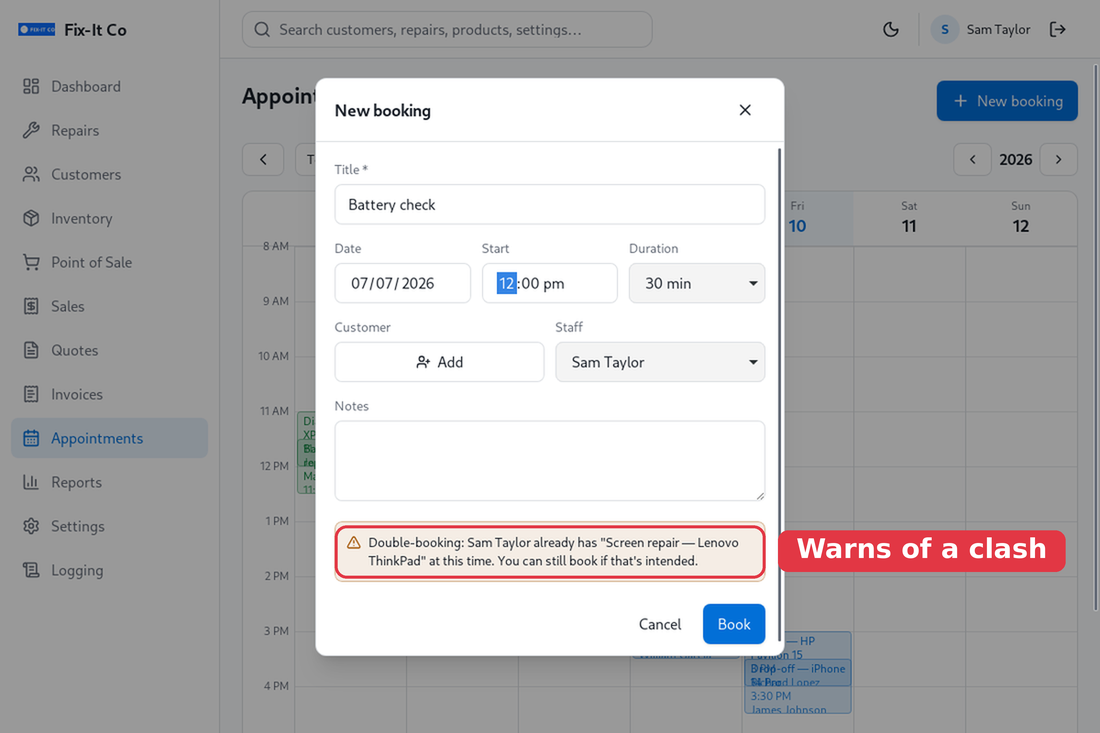Click the Inventory box icon
This screenshot has width=1100, height=733.
(31, 218)
